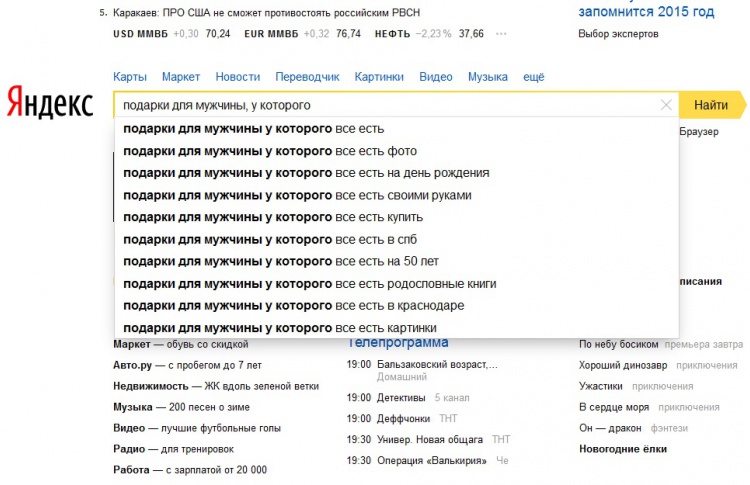Click the Яндекс logo
750x485 pixels.
(x=50, y=101)
